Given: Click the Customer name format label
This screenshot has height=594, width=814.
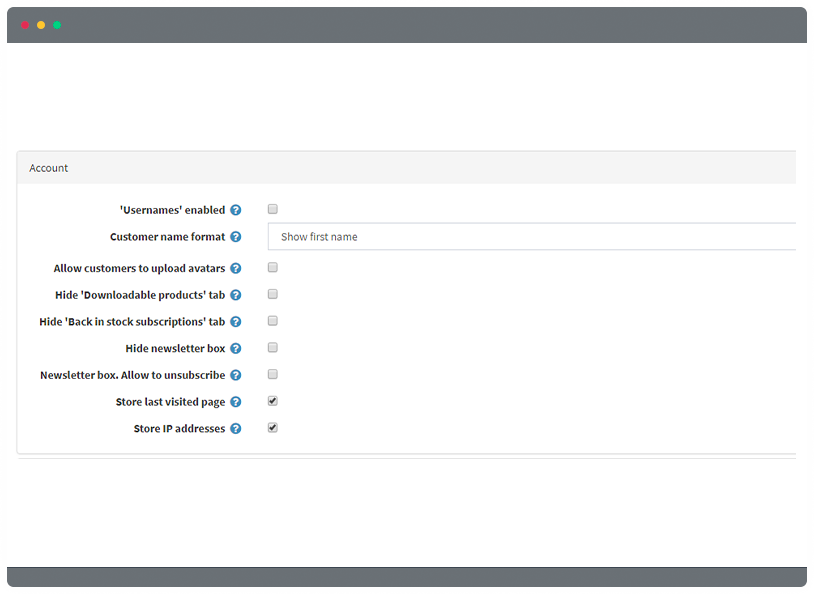Looking at the screenshot, I should click(x=168, y=237).
